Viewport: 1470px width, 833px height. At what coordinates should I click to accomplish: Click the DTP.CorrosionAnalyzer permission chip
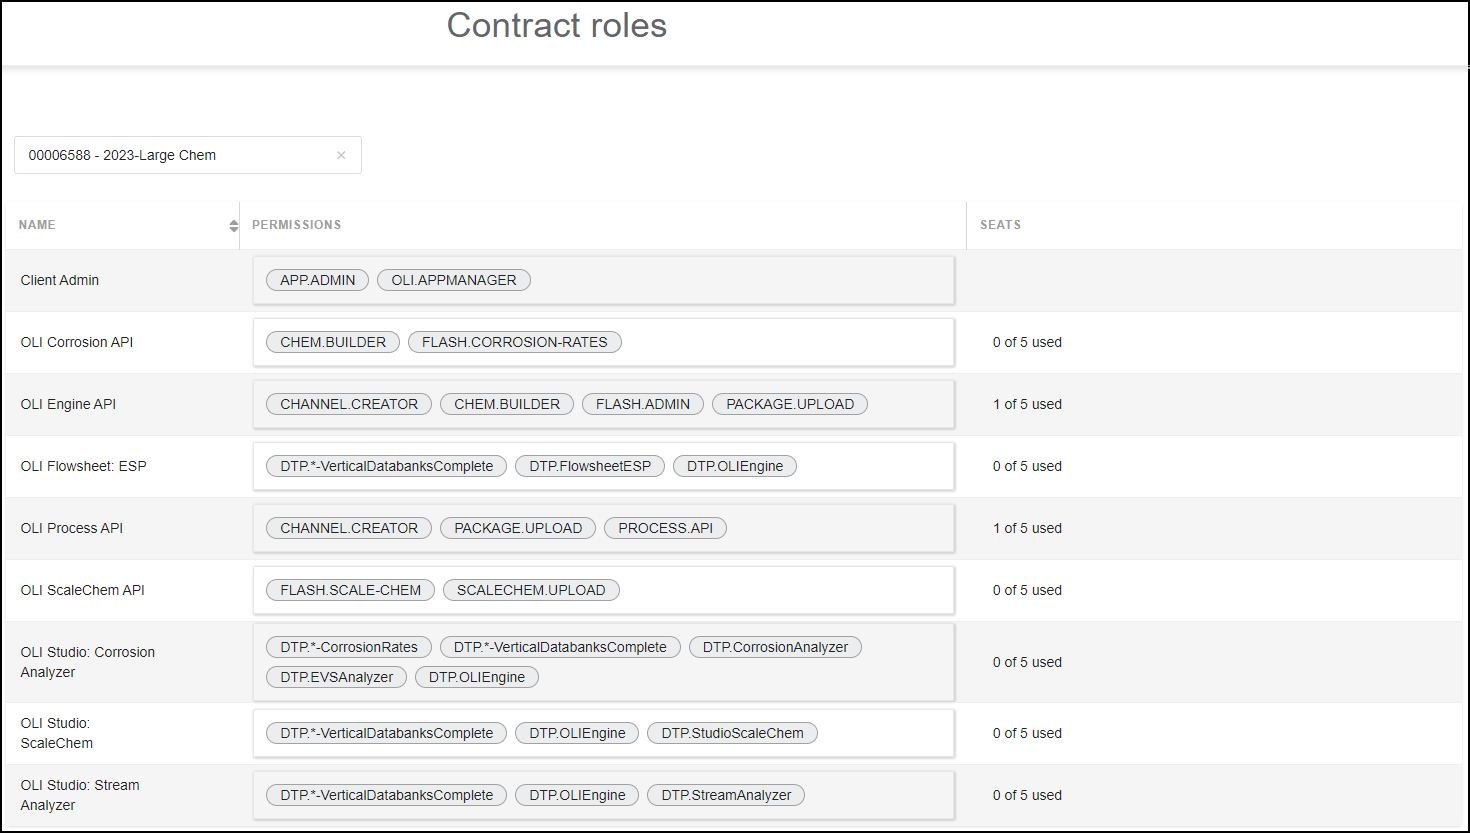pyautogui.click(x=774, y=647)
